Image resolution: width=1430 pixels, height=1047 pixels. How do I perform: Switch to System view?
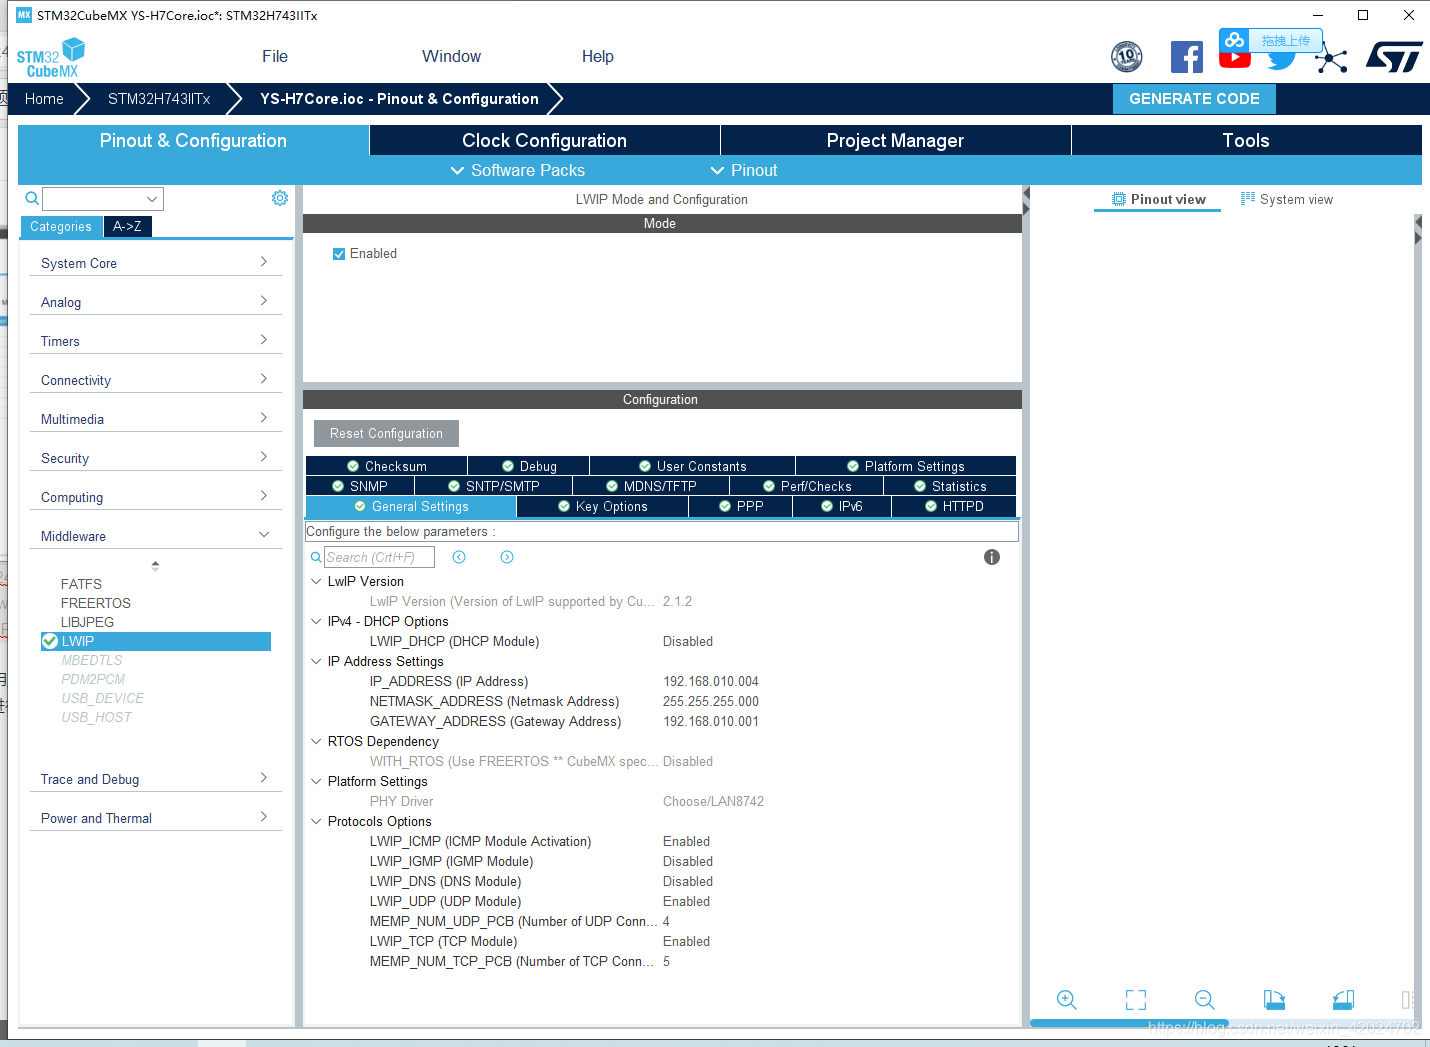pos(1286,199)
